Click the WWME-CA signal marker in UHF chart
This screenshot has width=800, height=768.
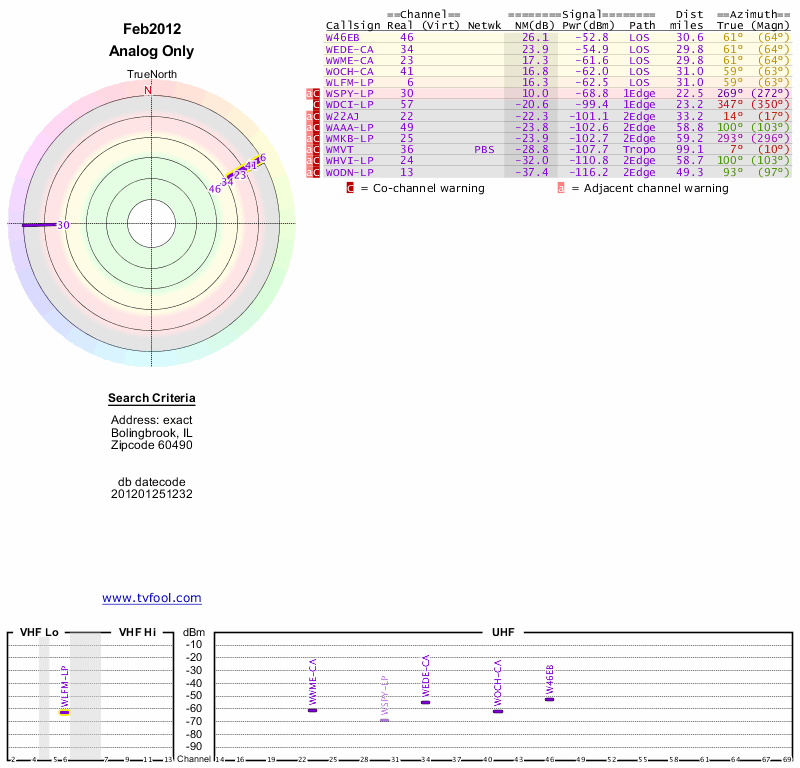(312, 710)
